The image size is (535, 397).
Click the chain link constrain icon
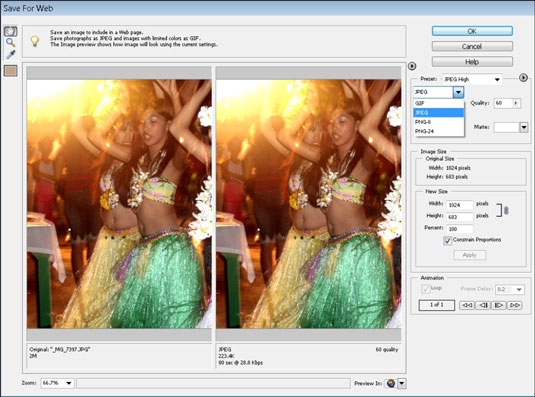(x=506, y=210)
